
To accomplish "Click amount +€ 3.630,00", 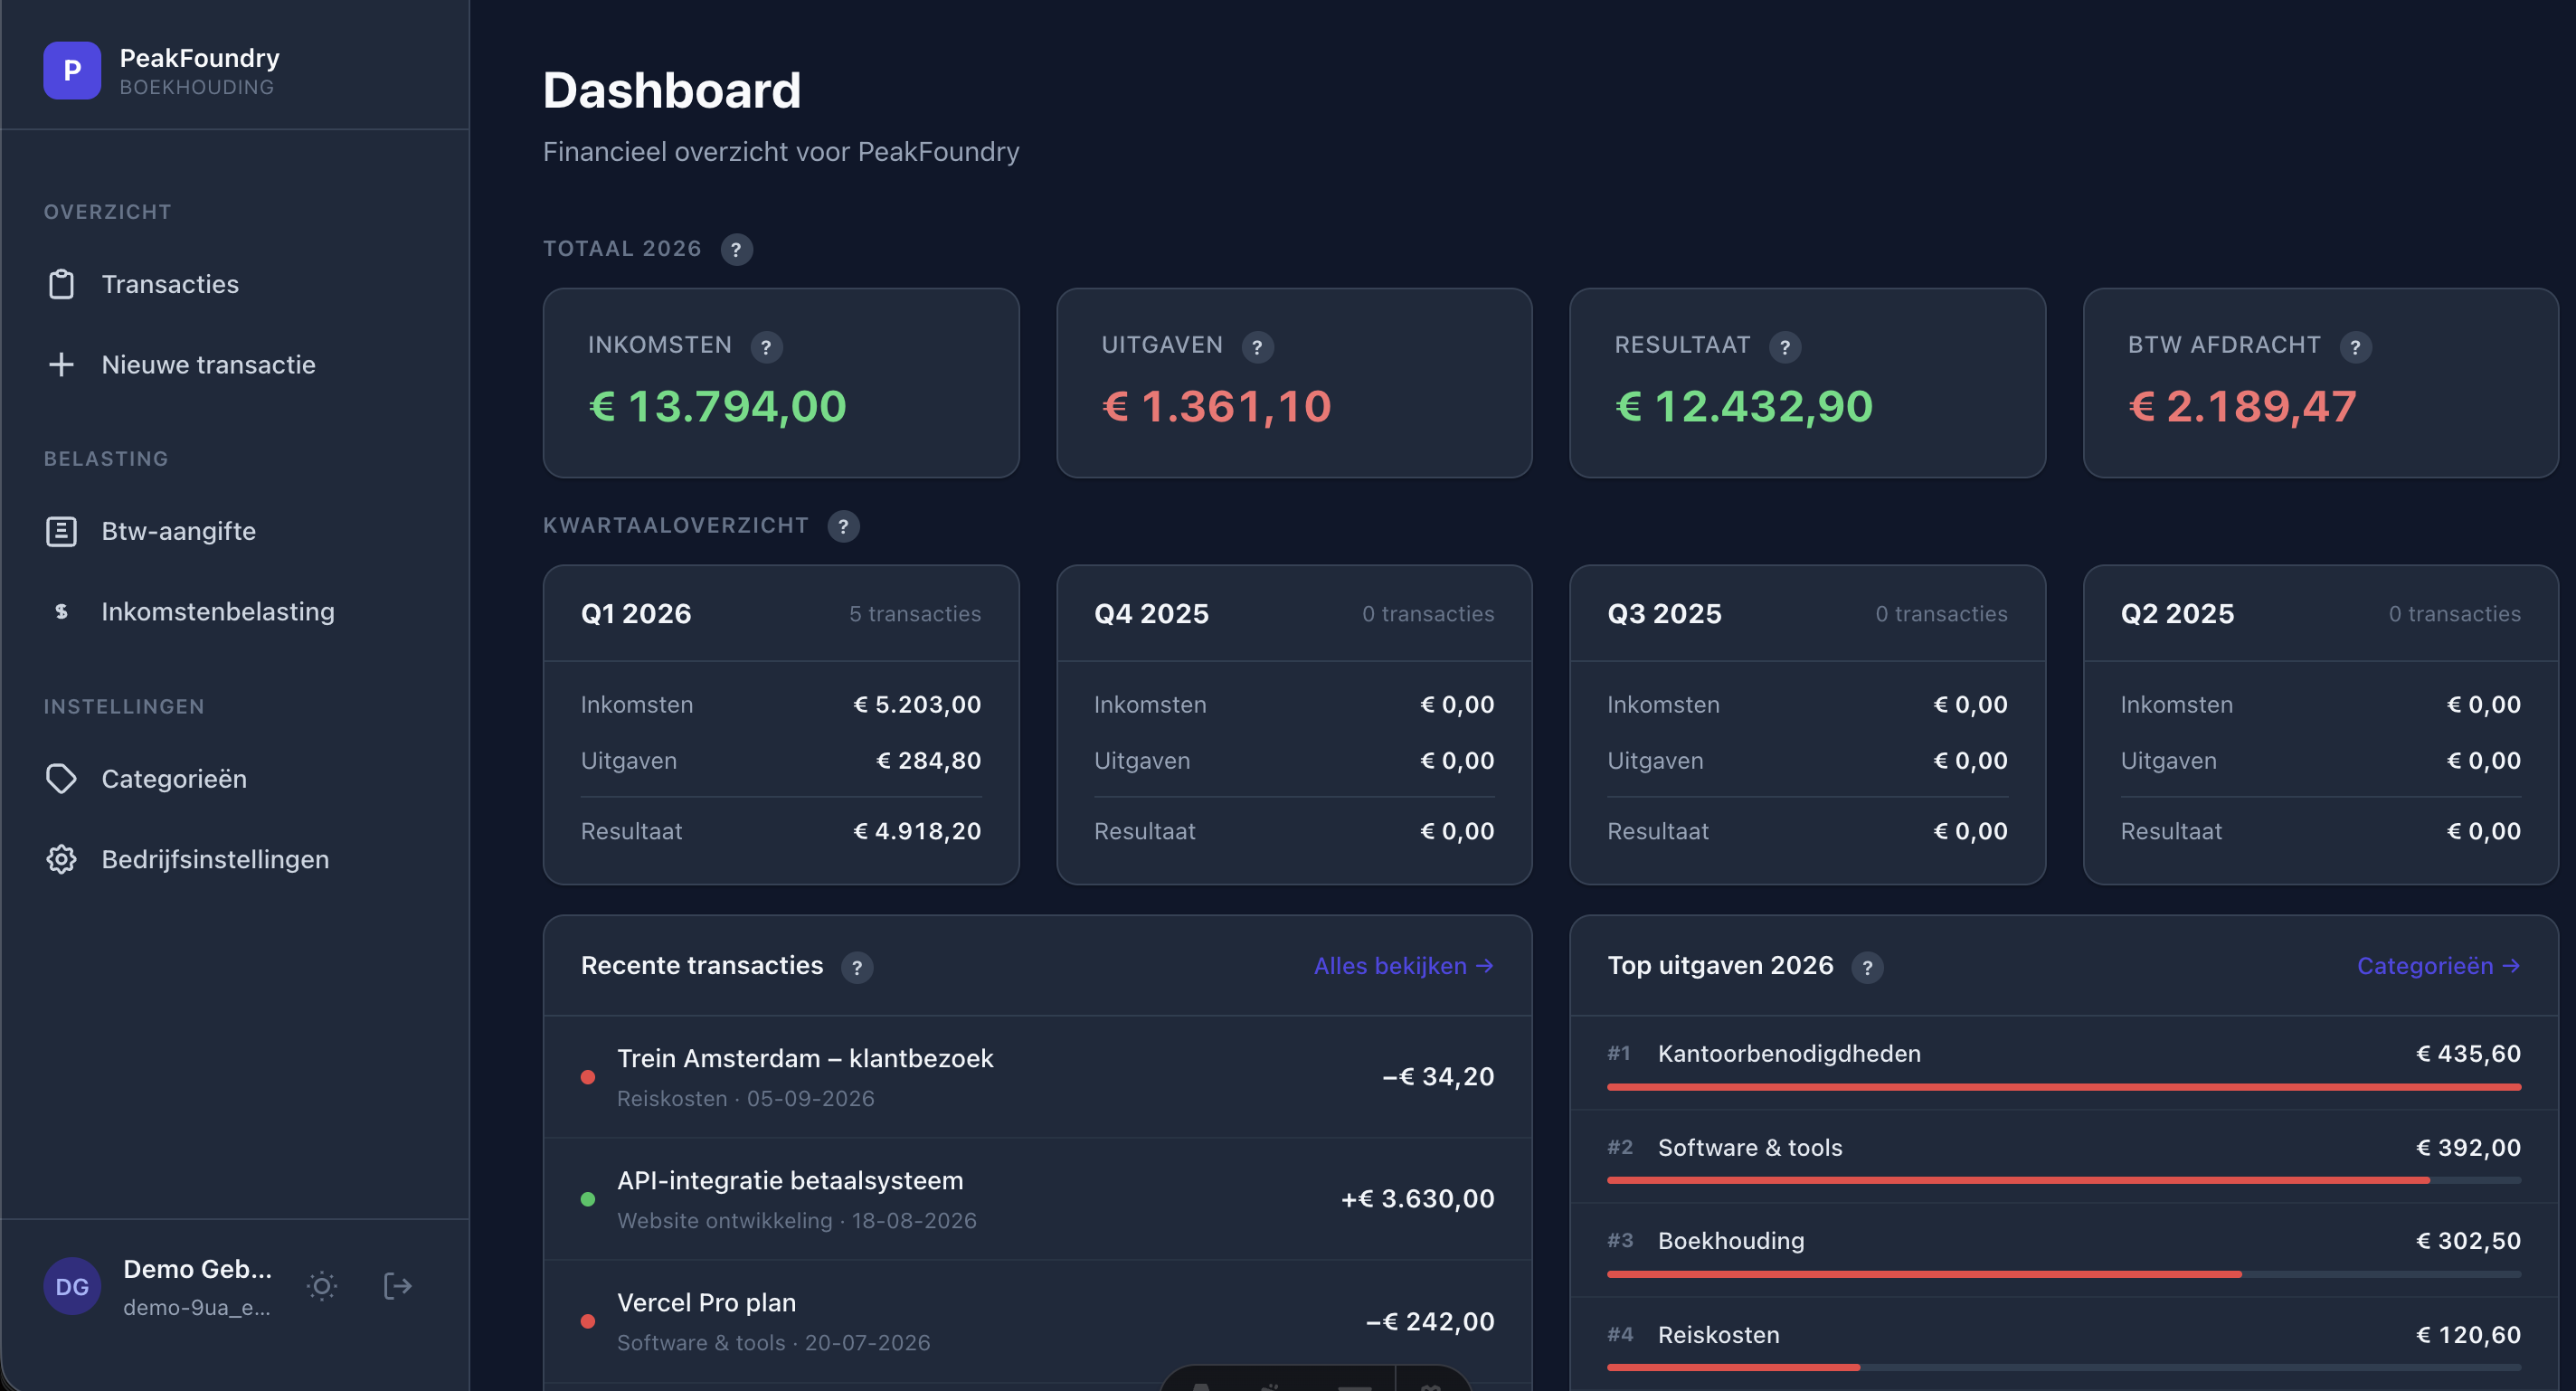I will [1417, 1199].
